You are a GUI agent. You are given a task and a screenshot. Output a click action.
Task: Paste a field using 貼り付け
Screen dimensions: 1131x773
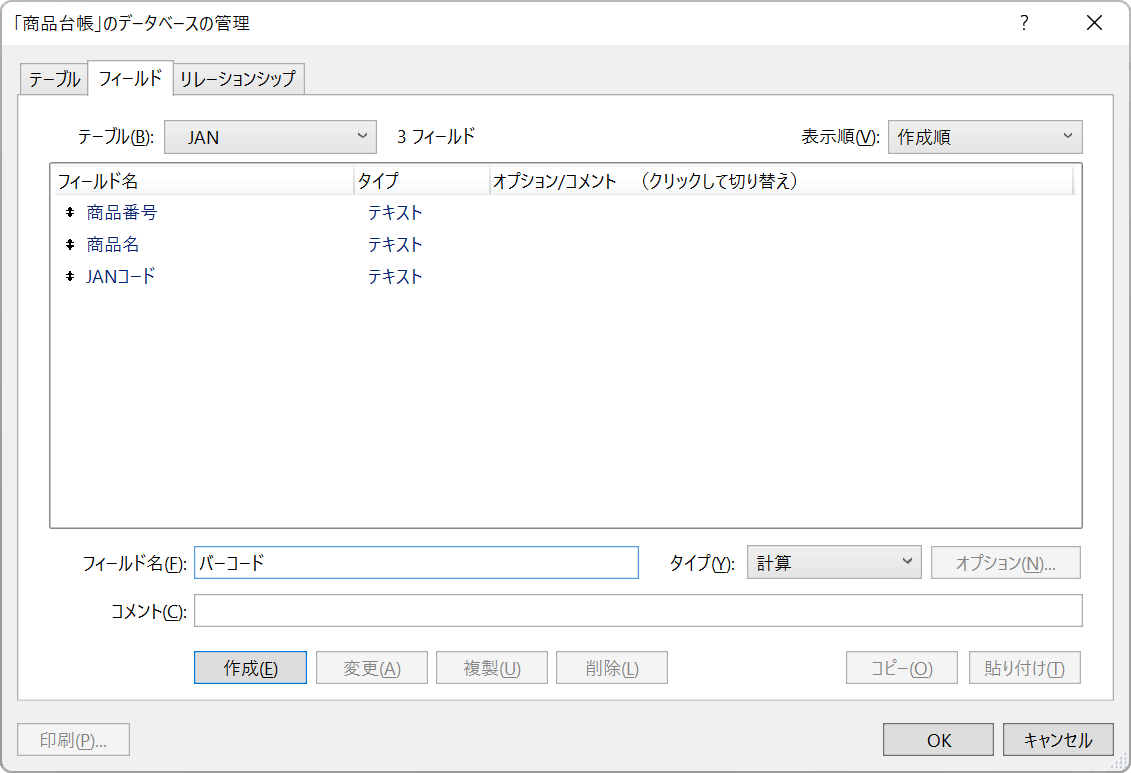coord(1024,667)
